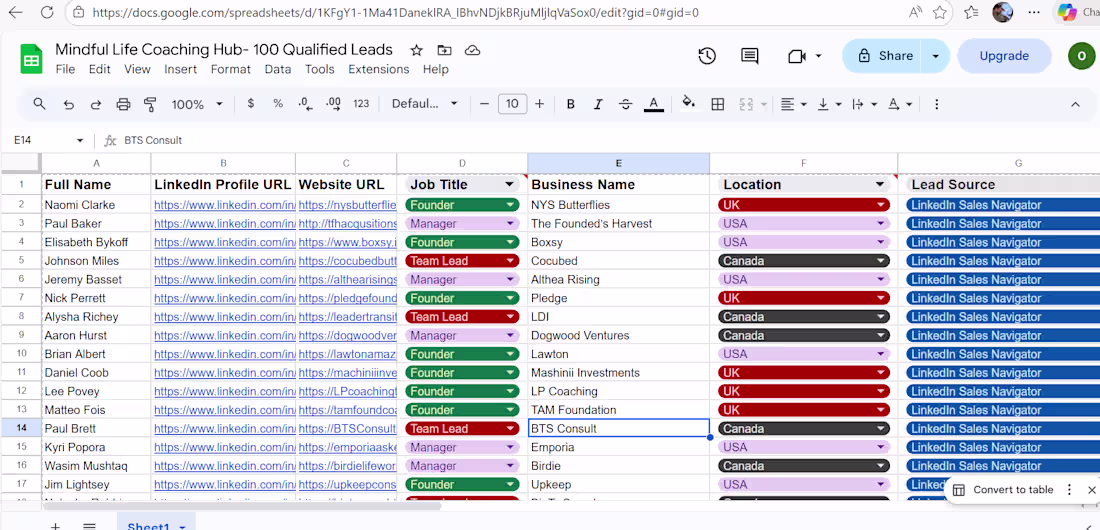The width and height of the screenshot is (1100, 530).
Task: Click the font size field
Action: coord(512,104)
